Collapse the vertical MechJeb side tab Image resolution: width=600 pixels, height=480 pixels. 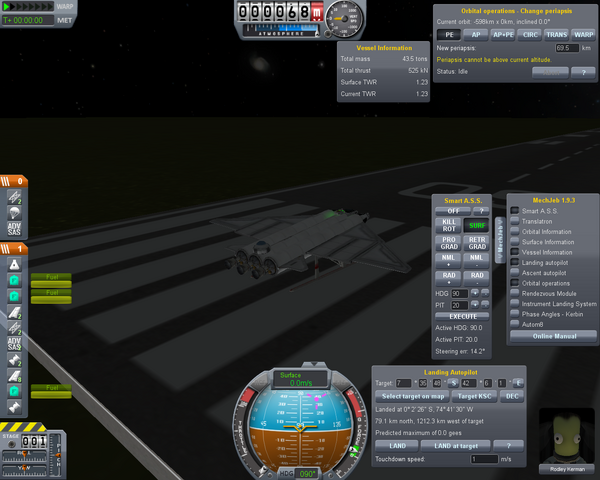pos(500,240)
